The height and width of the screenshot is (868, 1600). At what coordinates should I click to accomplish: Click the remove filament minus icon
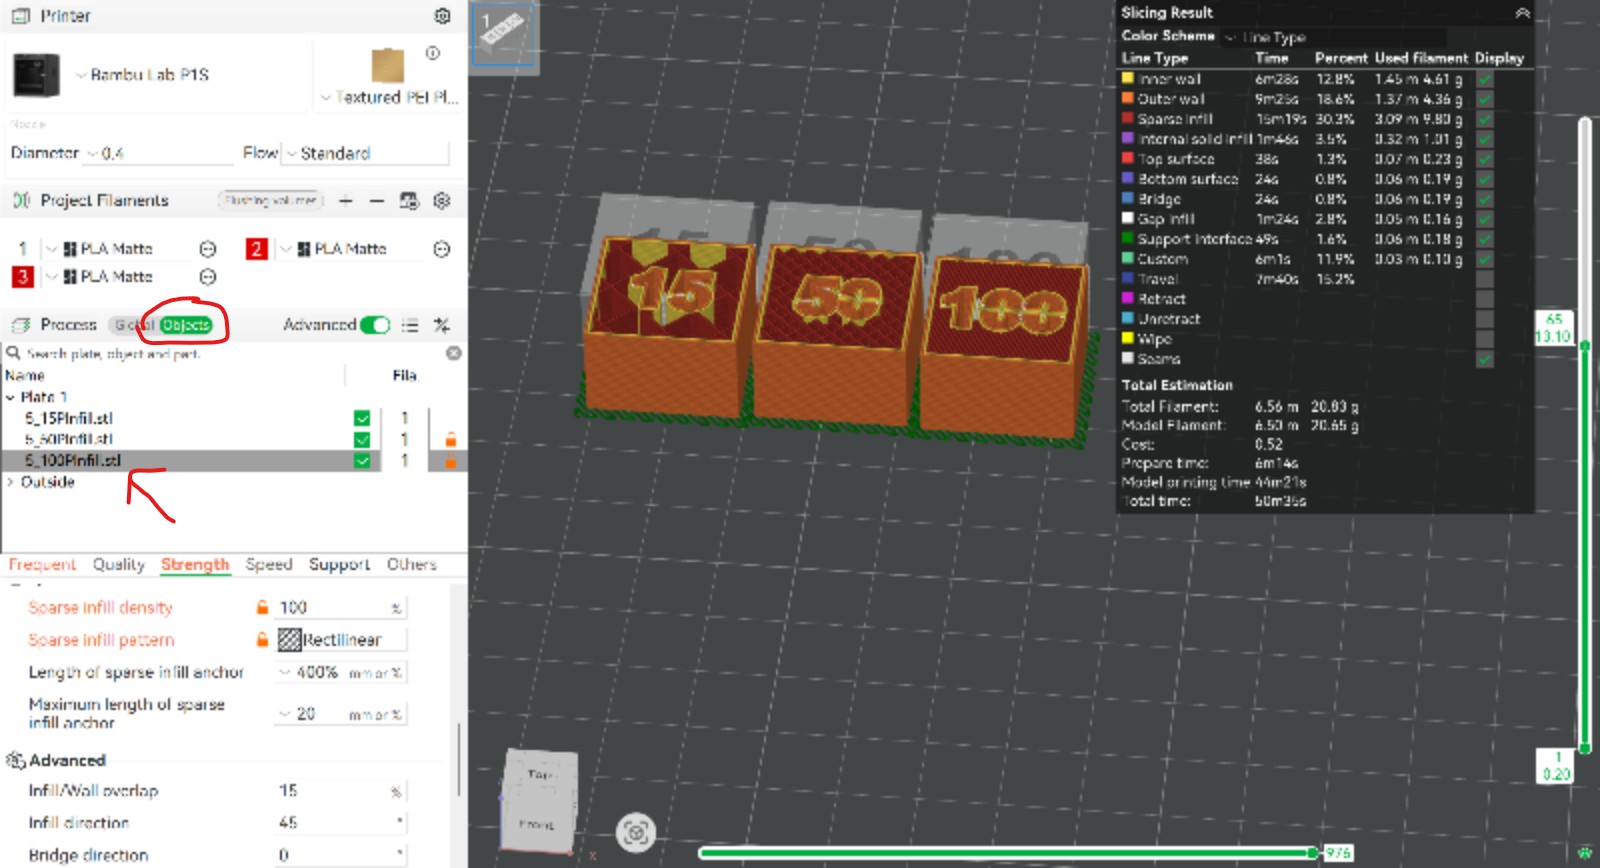pyautogui.click(x=377, y=201)
